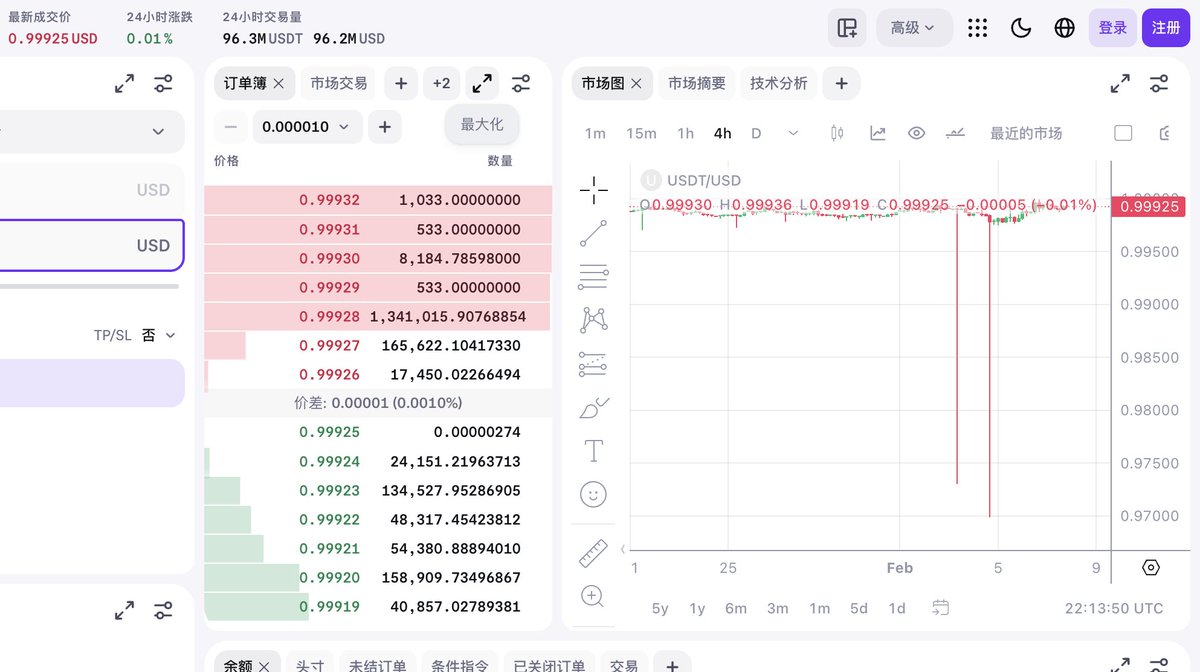1200x672 pixels.
Task: Click the 最近的市场 label
Action: (x=1026, y=133)
